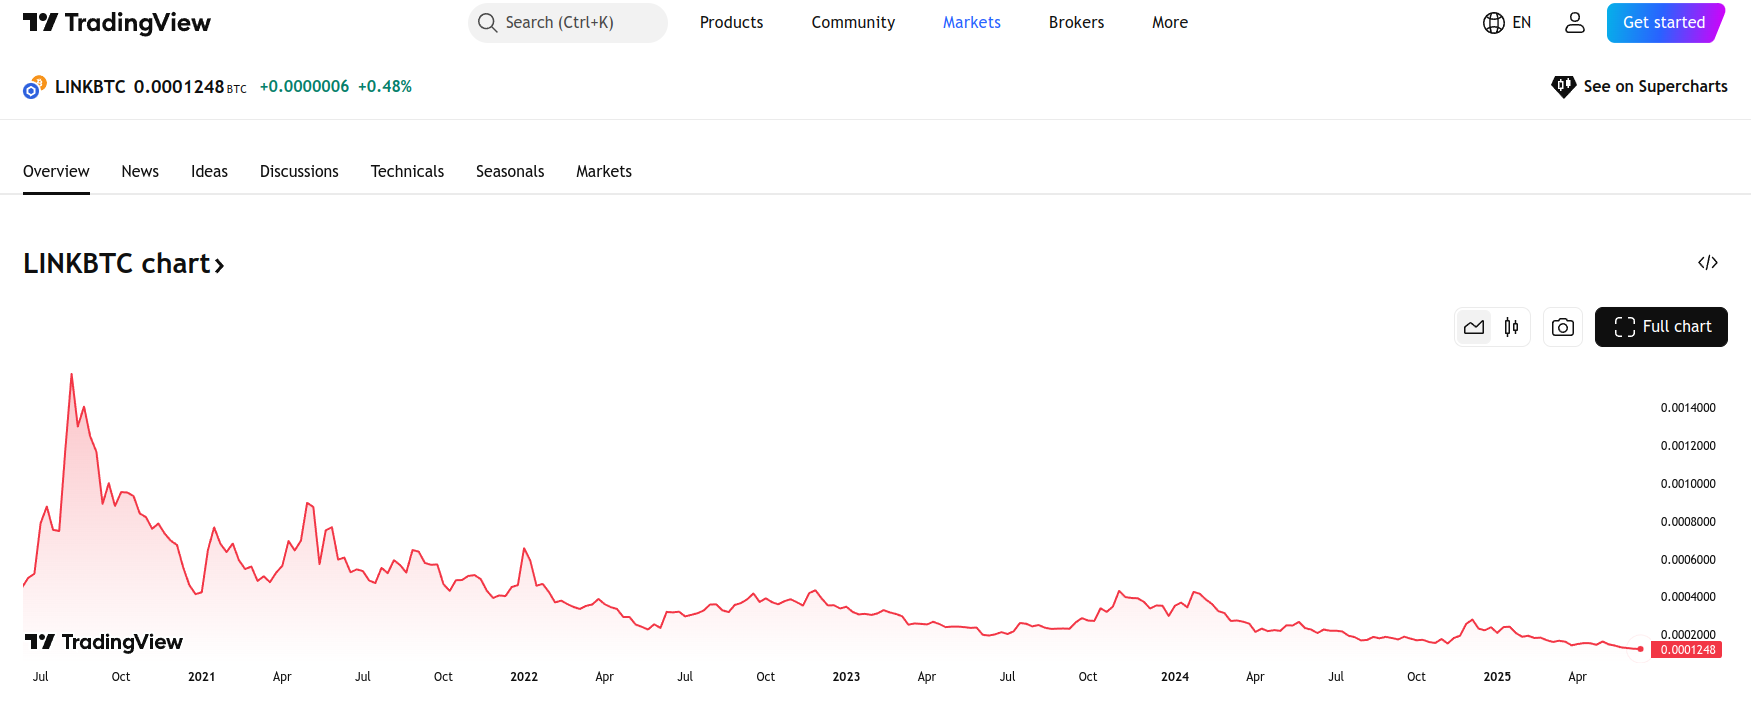Click the globe language icon
The width and height of the screenshot is (1751, 708).
coord(1494,23)
